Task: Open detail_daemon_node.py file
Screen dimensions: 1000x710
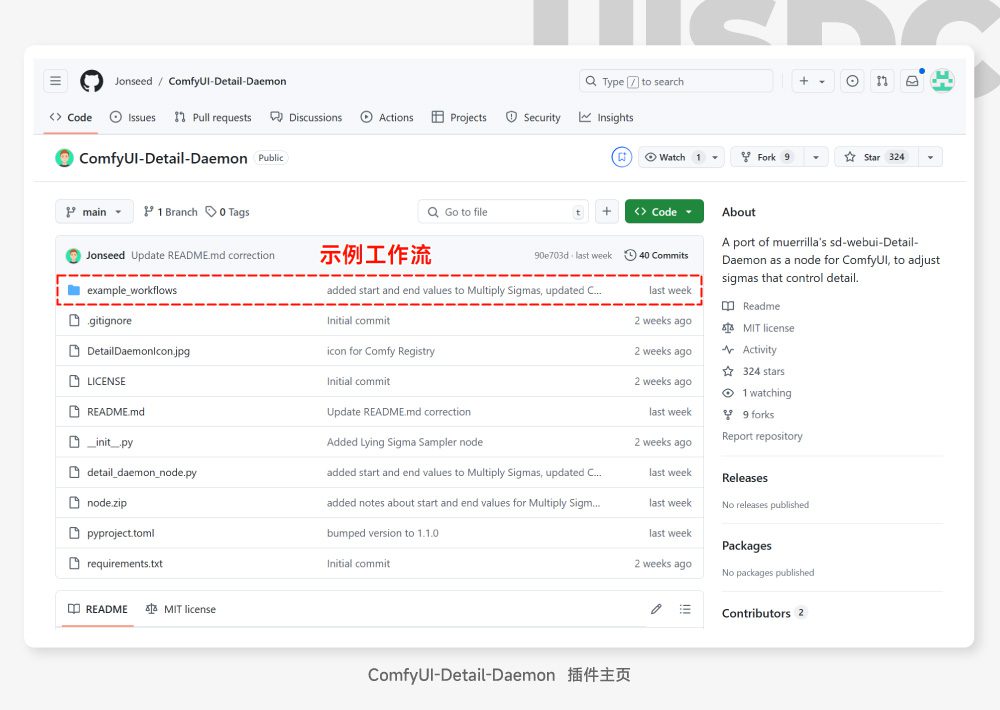Action: (x=142, y=473)
